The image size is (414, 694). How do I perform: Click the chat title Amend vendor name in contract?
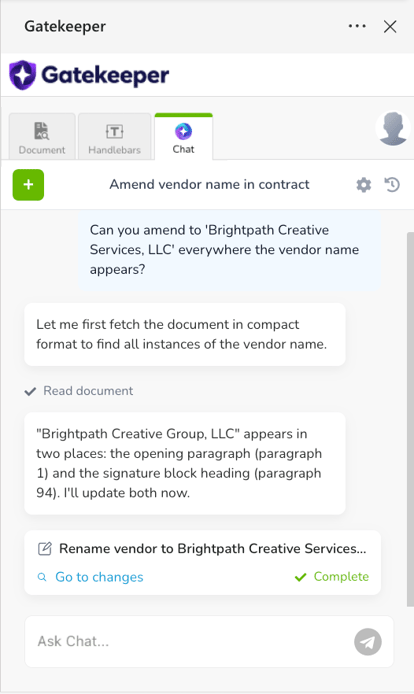tap(209, 184)
